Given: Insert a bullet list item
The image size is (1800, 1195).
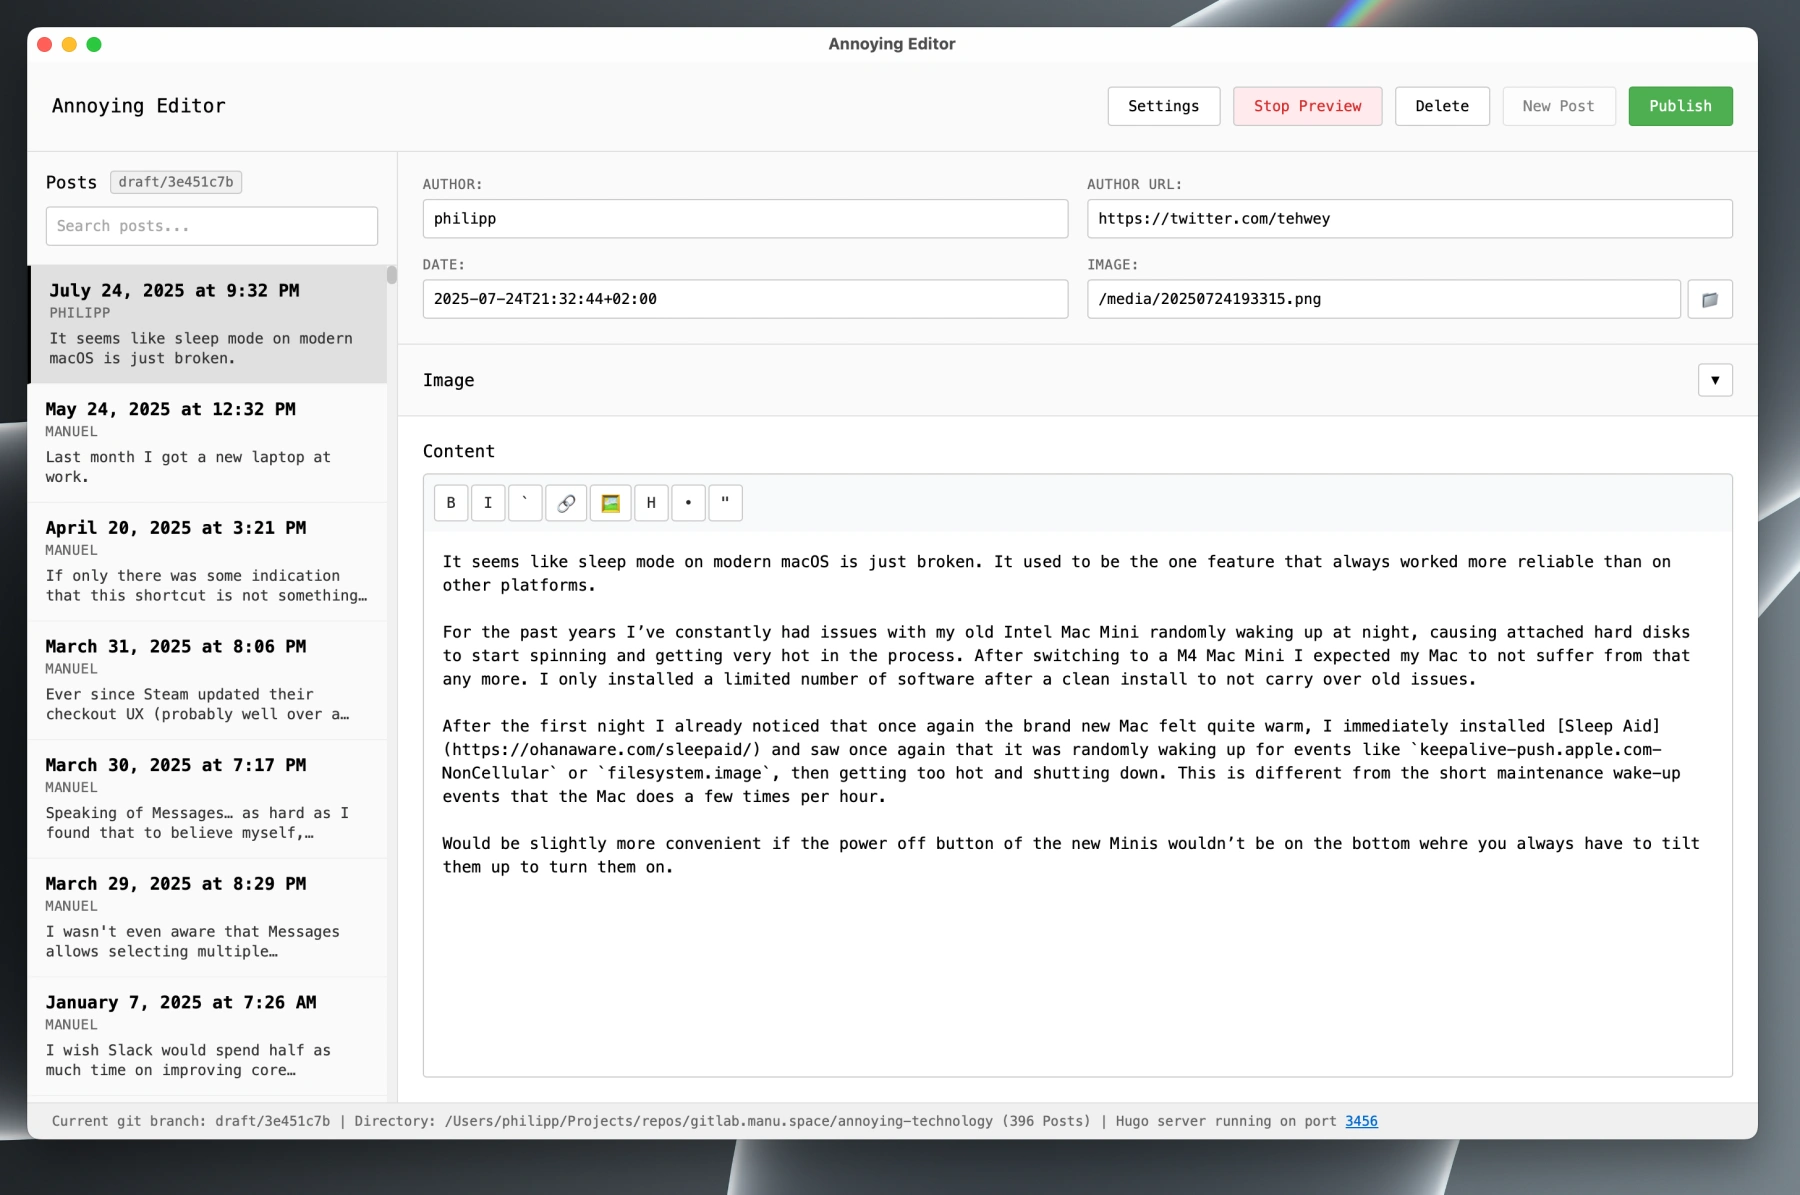Looking at the screenshot, I should coord(688,503).
